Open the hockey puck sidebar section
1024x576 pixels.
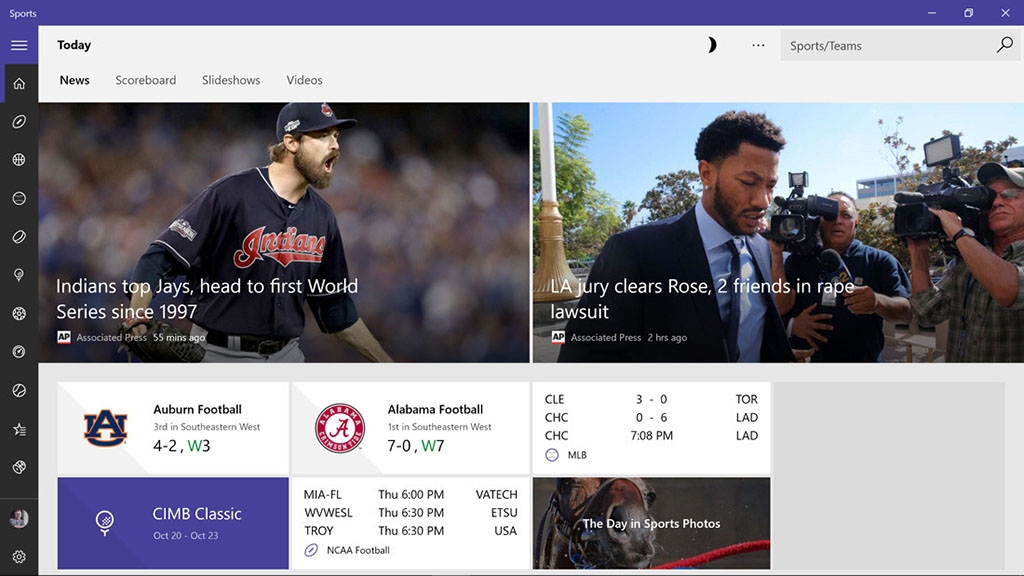[x=19, y=236]
